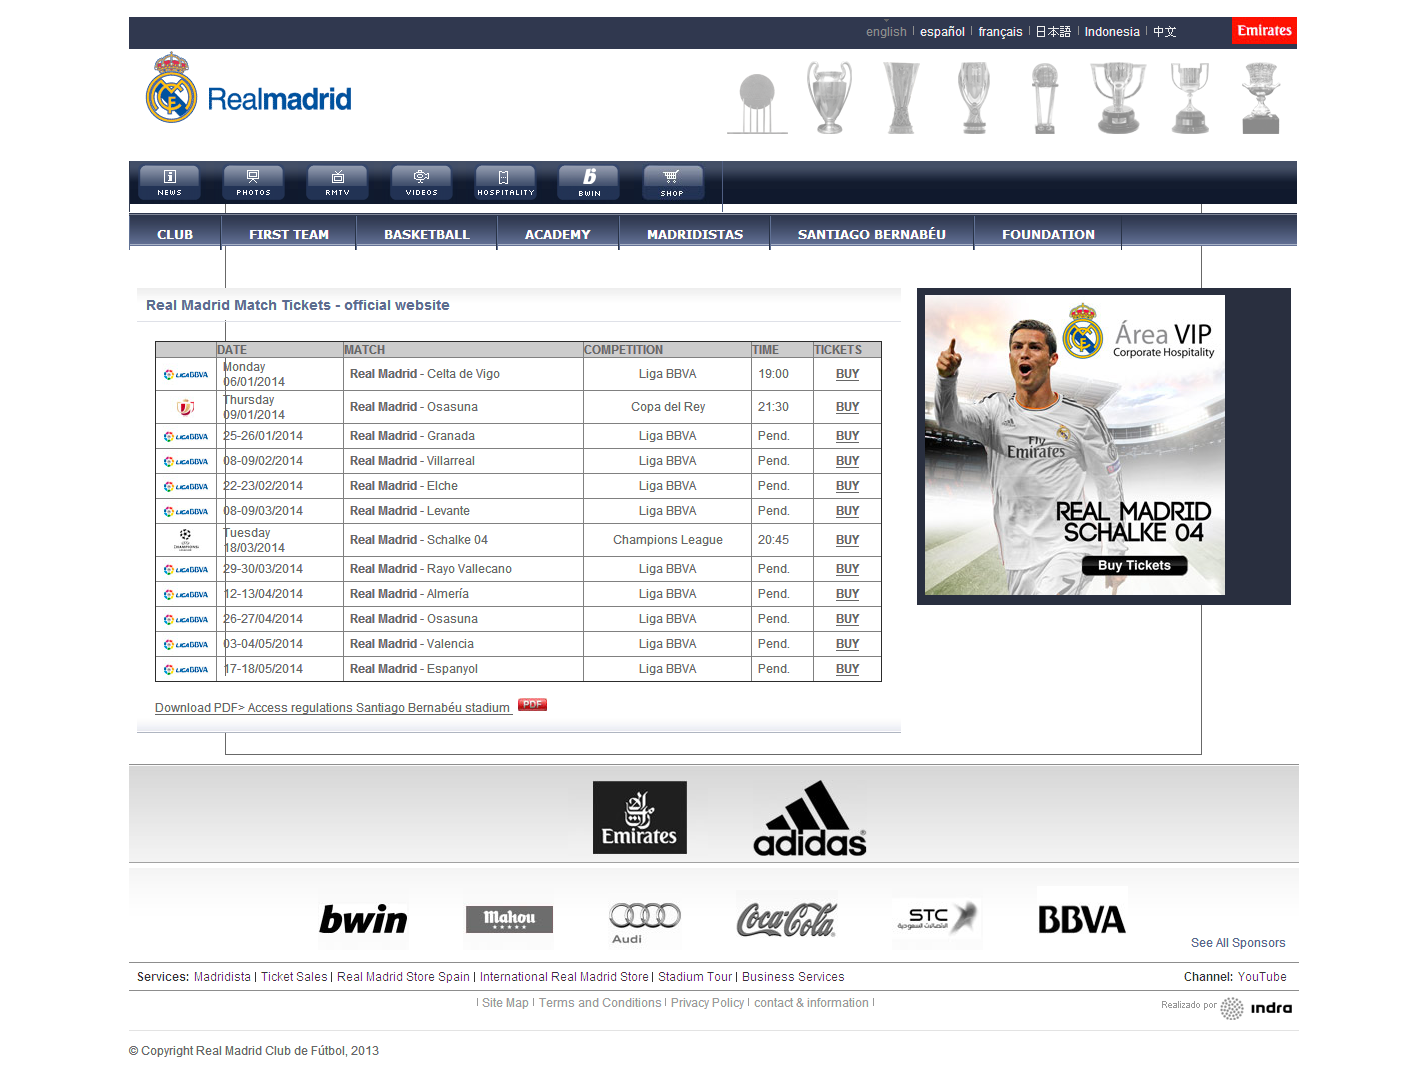Image resolution: width=1427 pixels, height=1092 pixels.
Task: Click the Emirates badge in top bar
Action: tap(1264, 31)
